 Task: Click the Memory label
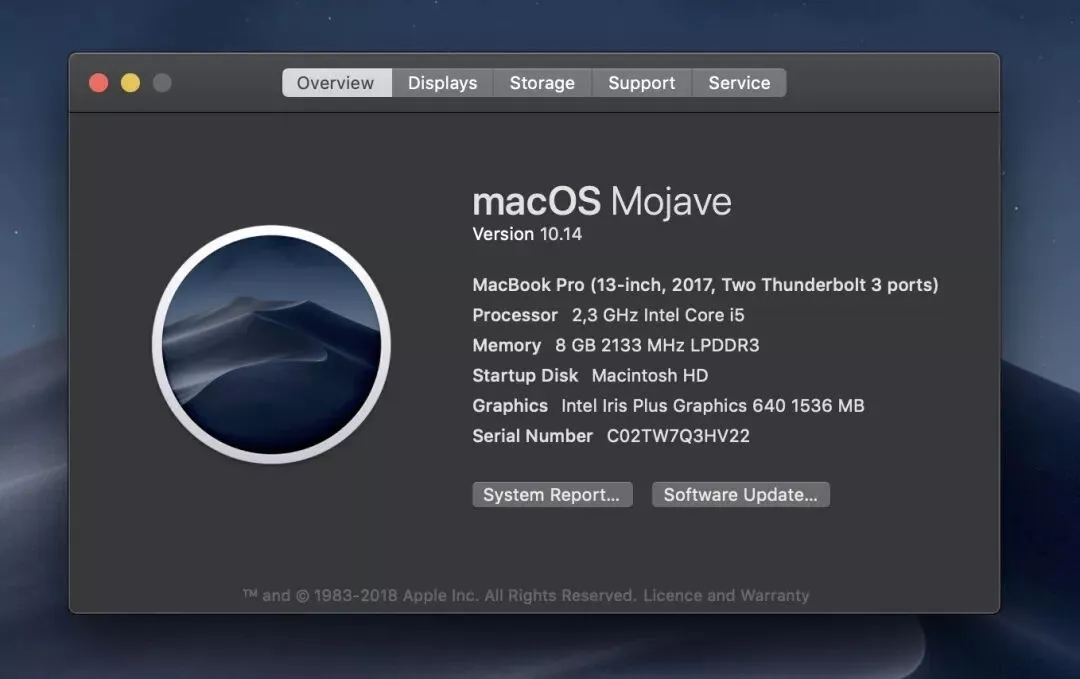(507, 346)
